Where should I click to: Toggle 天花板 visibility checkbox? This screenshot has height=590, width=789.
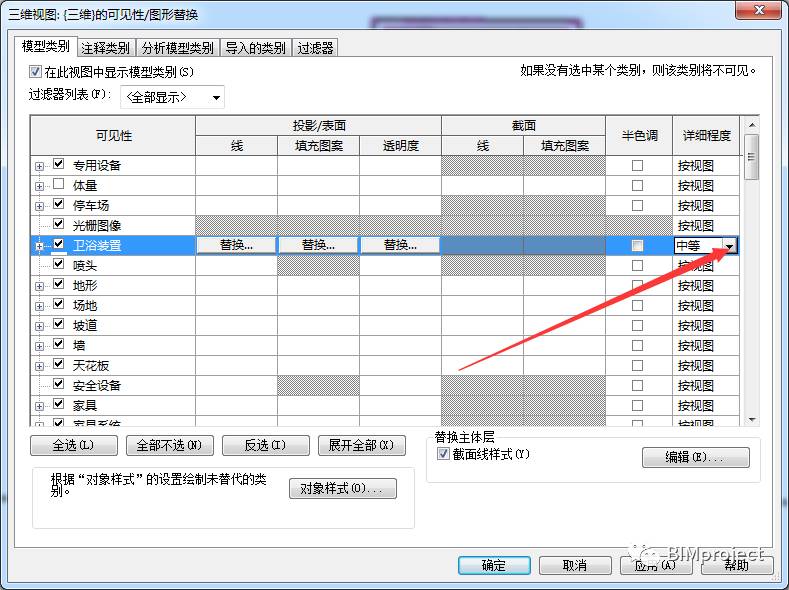(x=58, y=364)
